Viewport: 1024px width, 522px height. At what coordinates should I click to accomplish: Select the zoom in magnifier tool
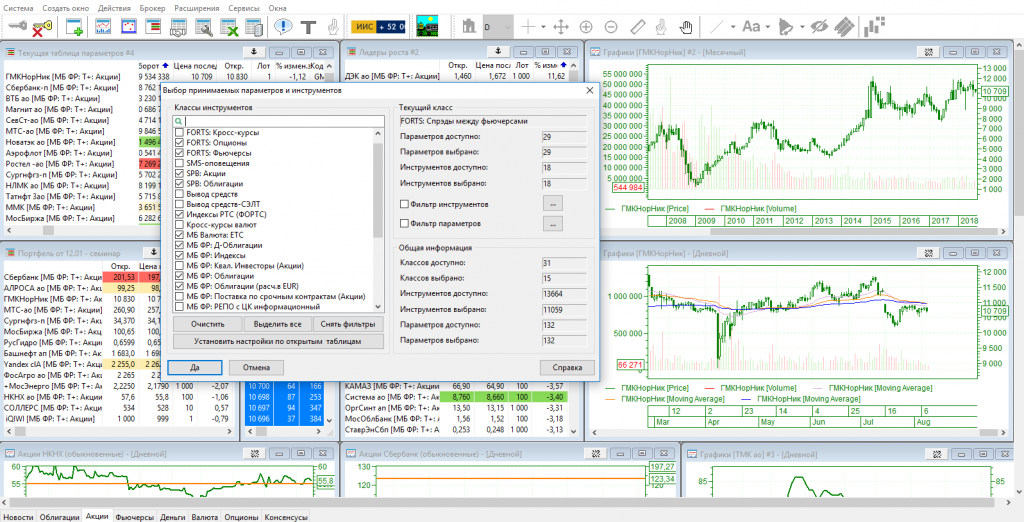[586, 26]
